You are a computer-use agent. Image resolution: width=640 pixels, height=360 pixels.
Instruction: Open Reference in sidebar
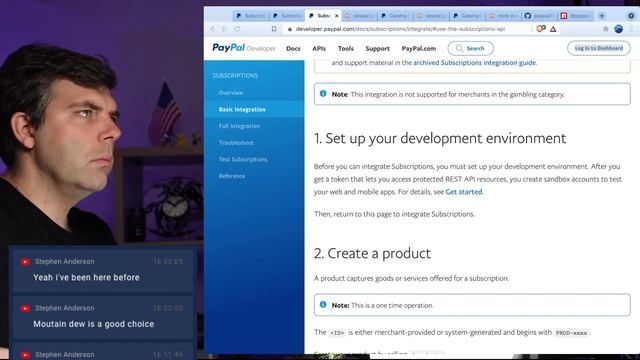pyautogui.click(x=231, y=176)
